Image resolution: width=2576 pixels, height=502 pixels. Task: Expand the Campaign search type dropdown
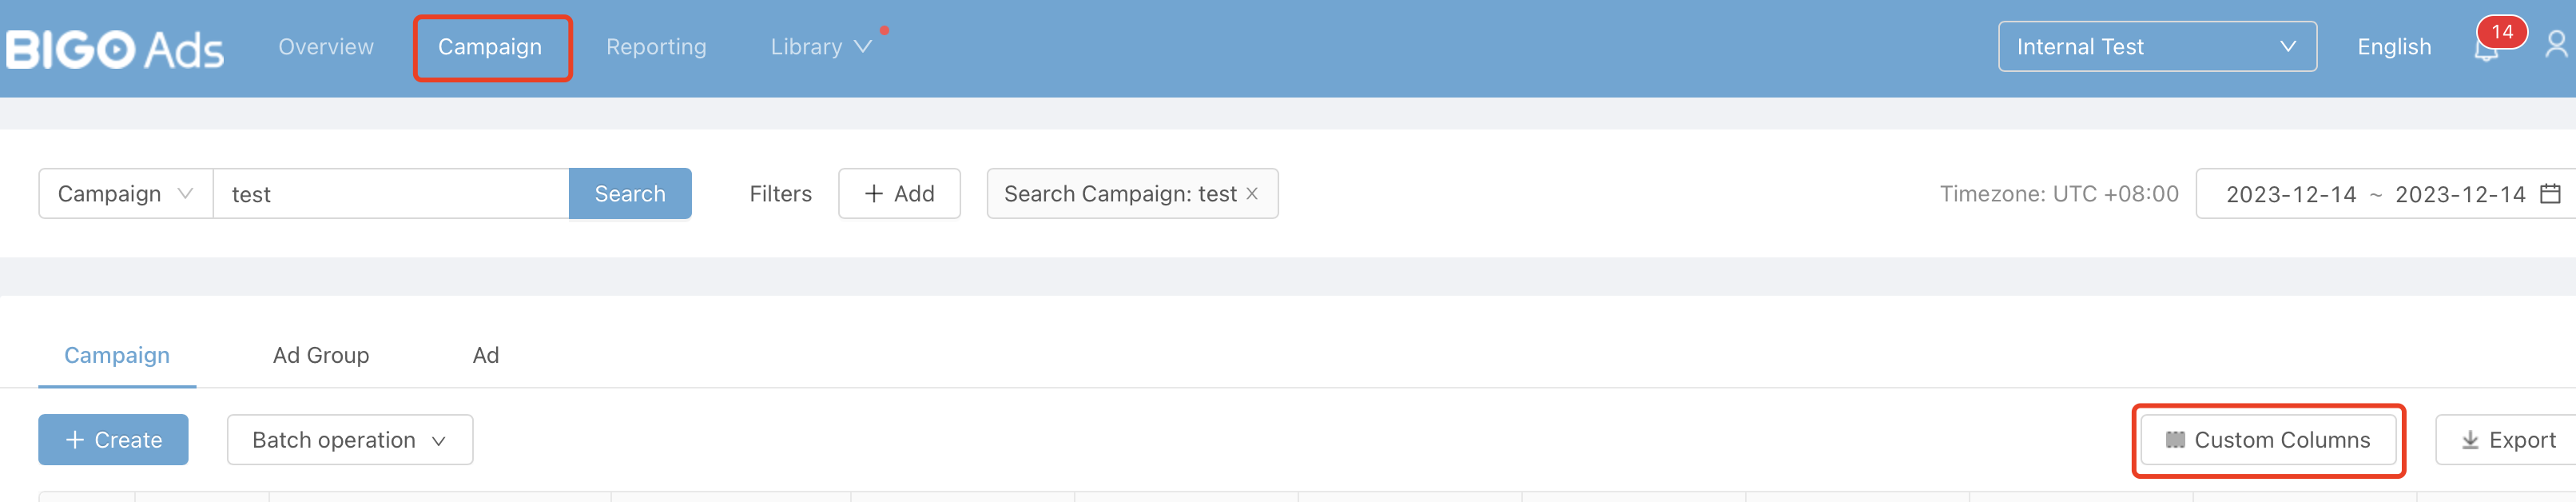pyautogui.click(x=125, y=194)
